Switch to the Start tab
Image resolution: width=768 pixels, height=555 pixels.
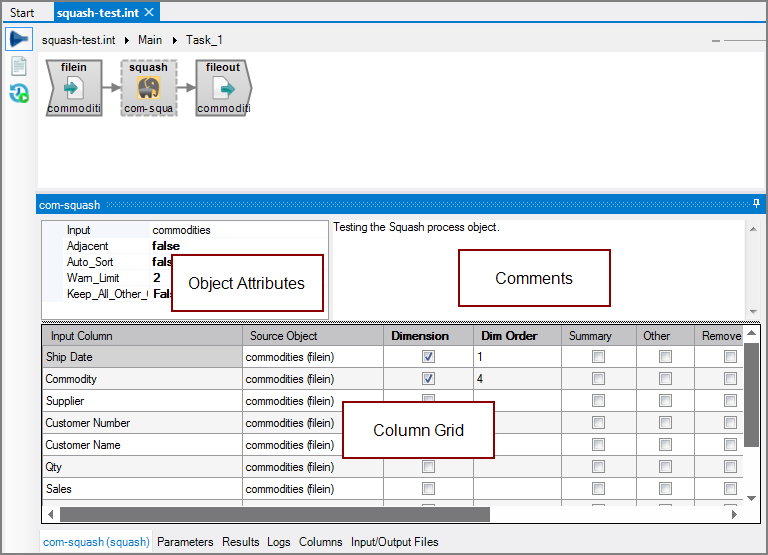coord(22,13)
